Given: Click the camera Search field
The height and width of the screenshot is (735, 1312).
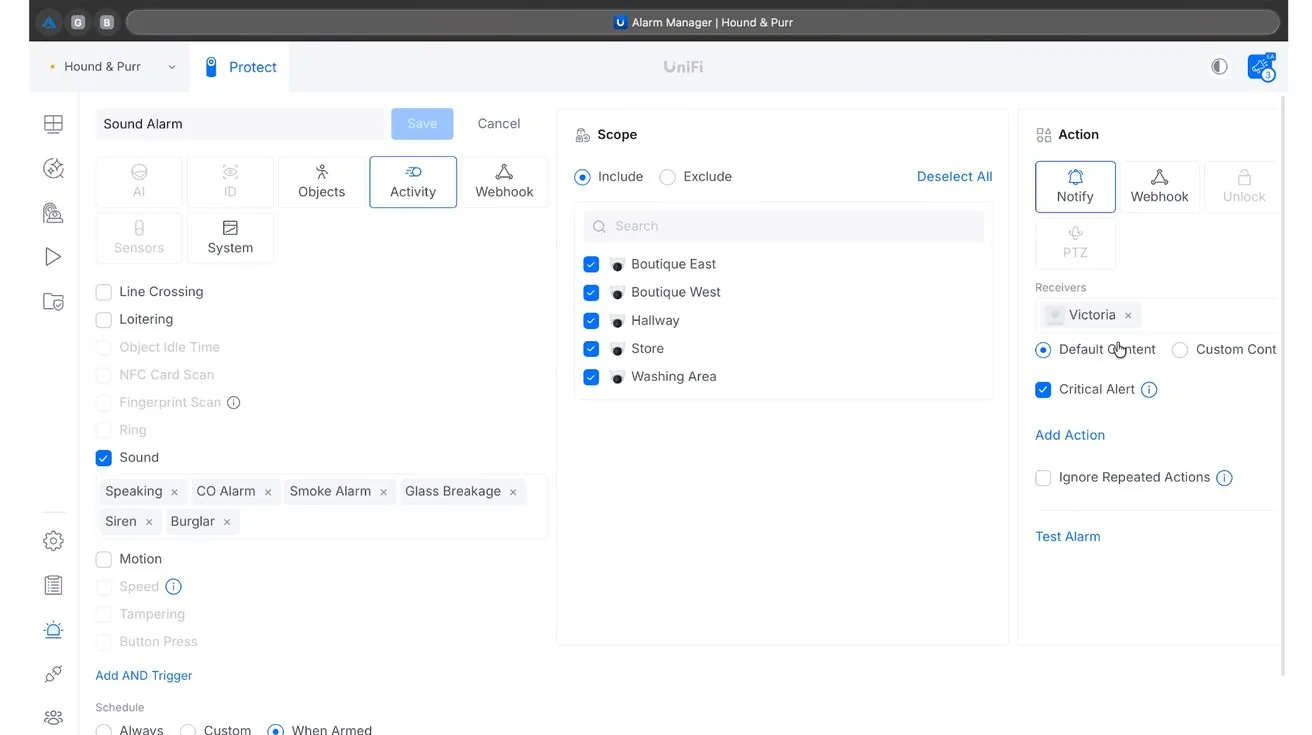Looking at the screenshot, I should pos(784,227).
